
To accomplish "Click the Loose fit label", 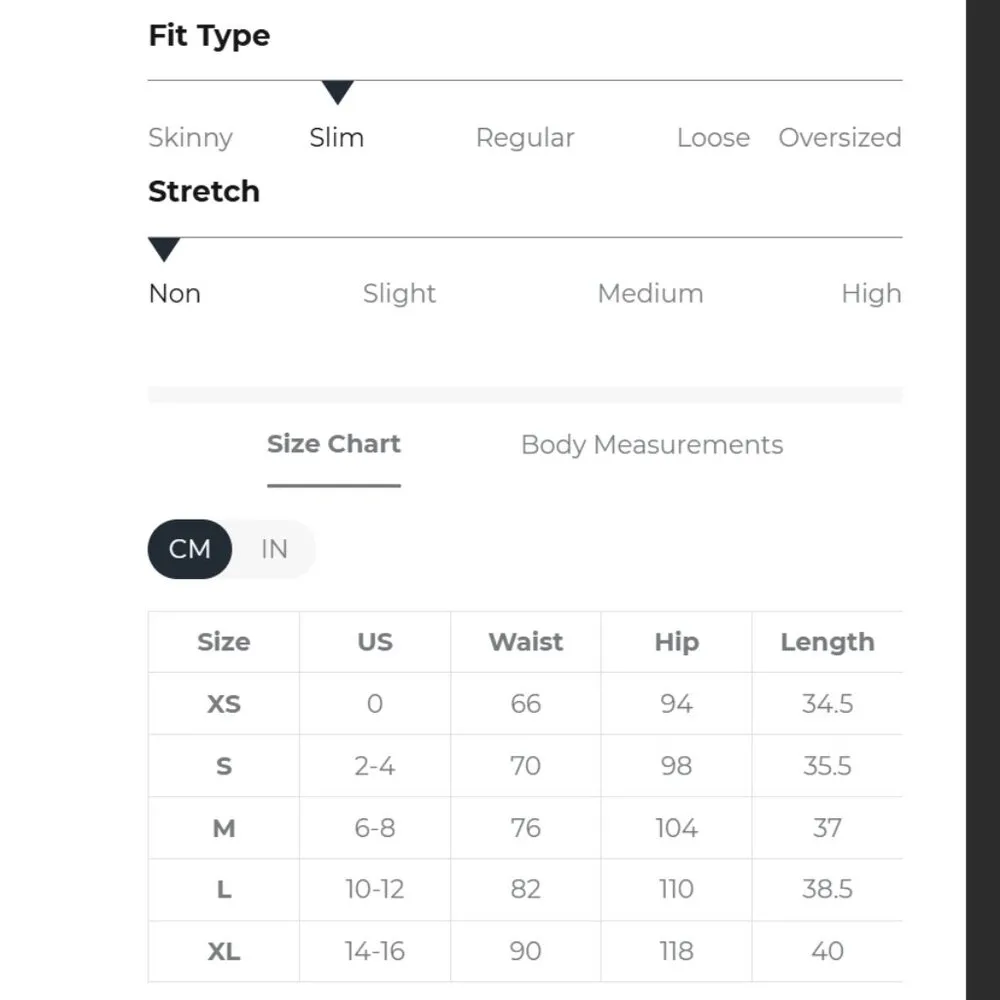I will coord(713,138).
